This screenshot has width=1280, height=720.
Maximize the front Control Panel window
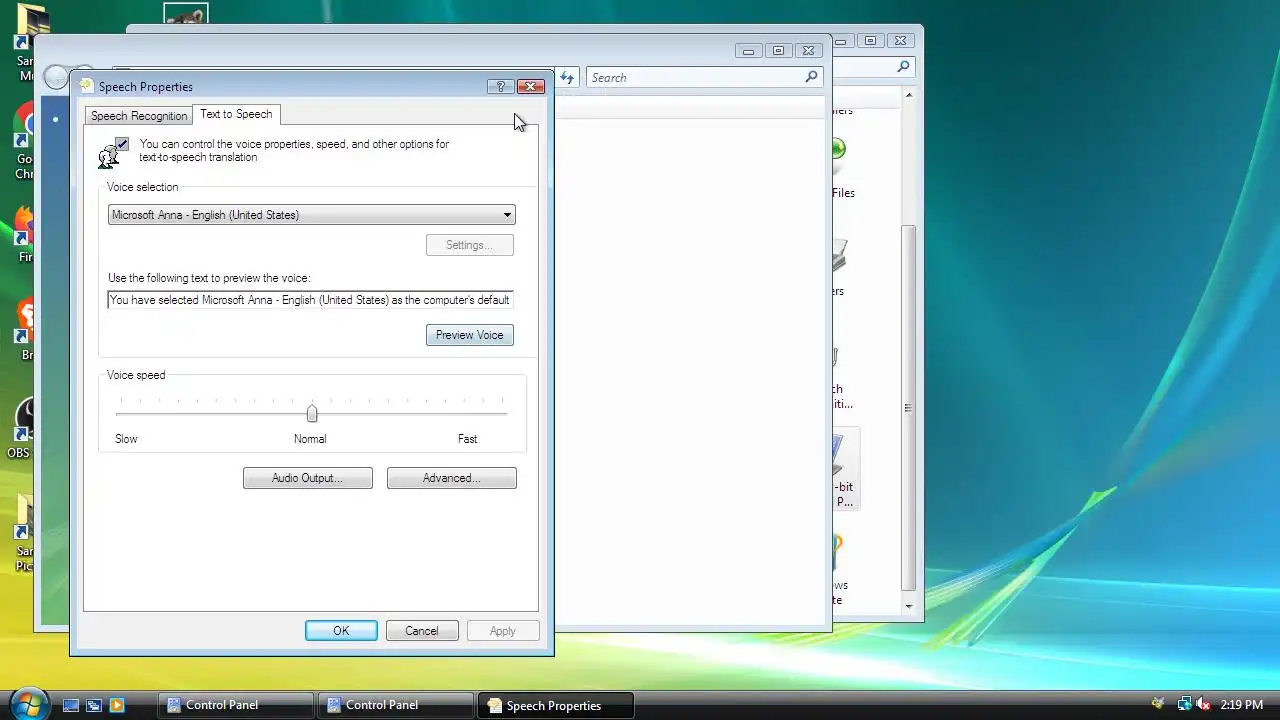(x=778, y=50)
